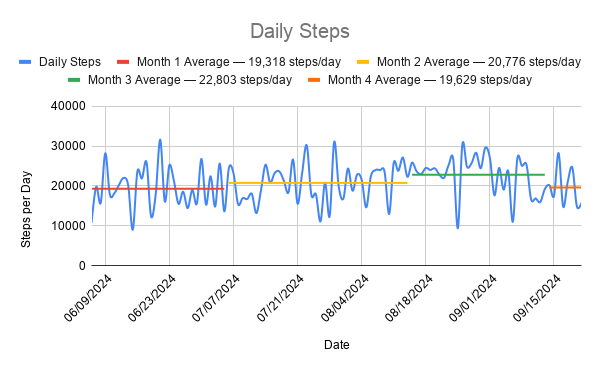Click the y-axis label 30000
Screen dimensions: 600x371
(x=68, y=146)
